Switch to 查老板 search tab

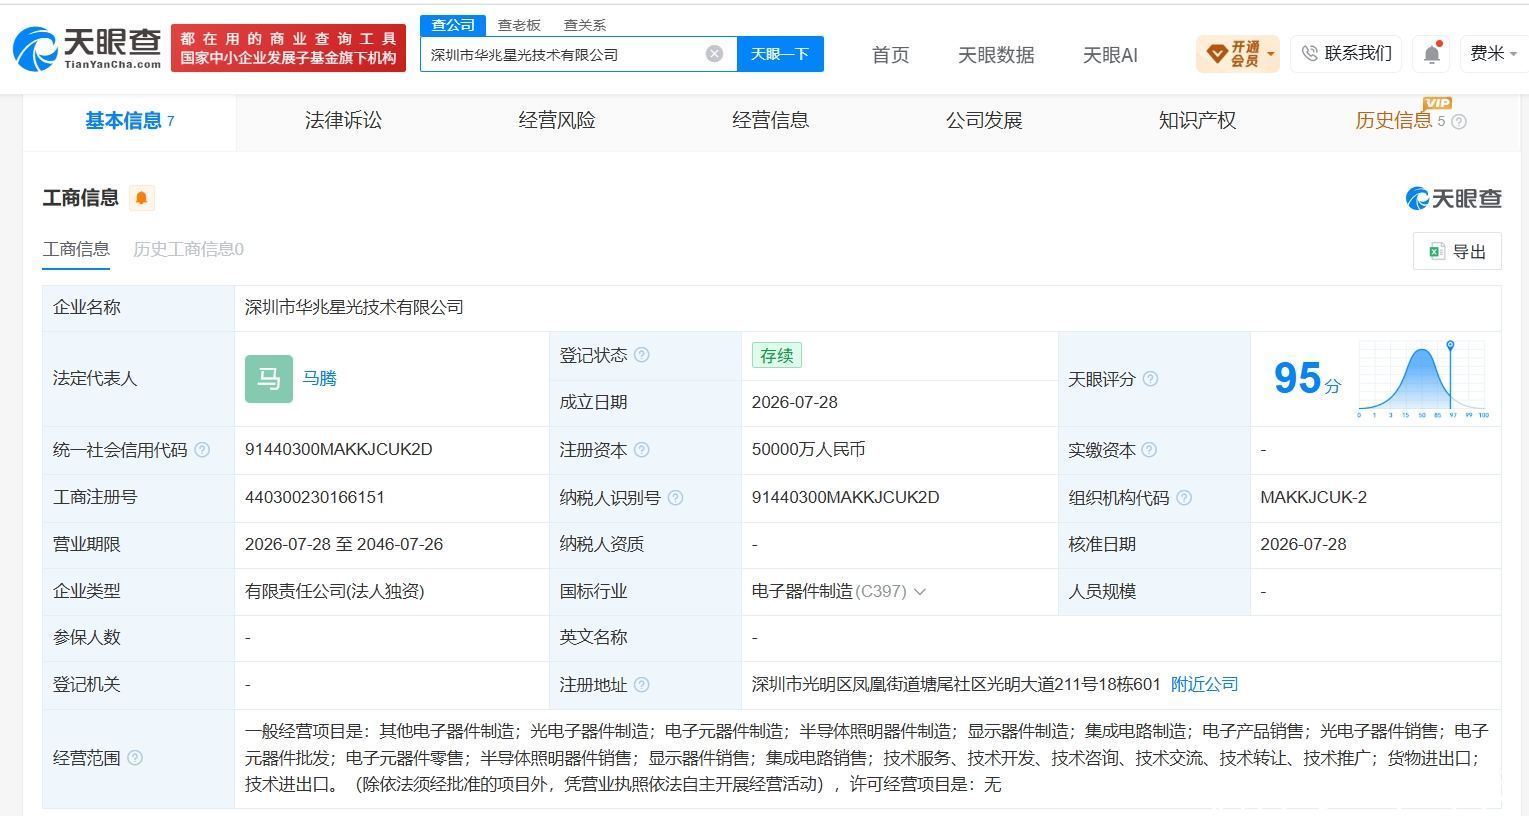519,25
